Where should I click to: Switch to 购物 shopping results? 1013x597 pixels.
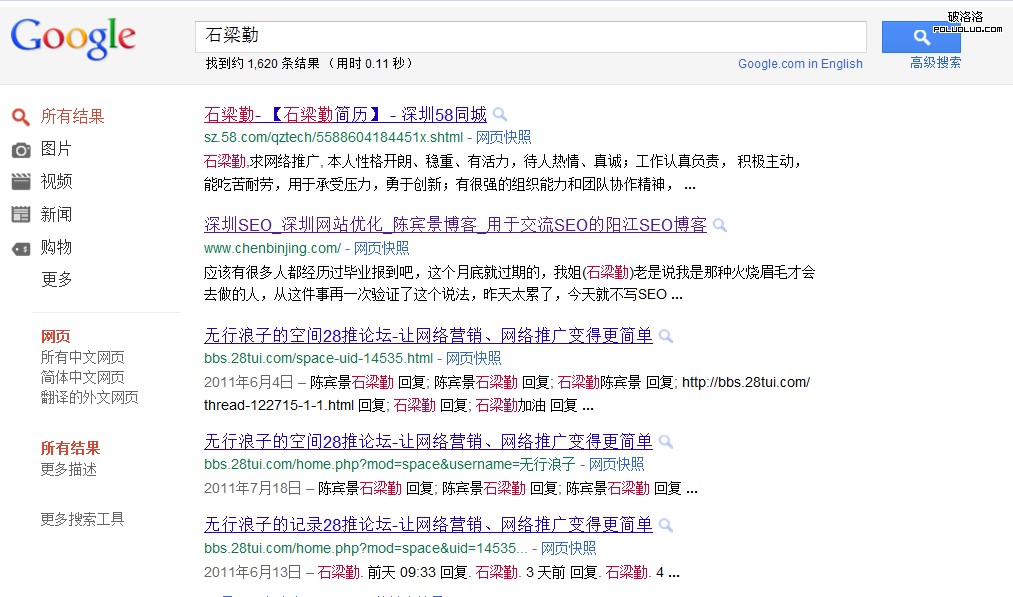click(56, 247)
